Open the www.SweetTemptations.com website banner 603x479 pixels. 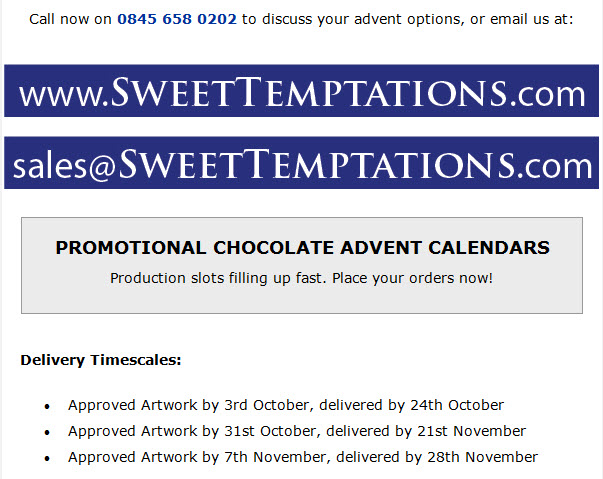[302, 91]
